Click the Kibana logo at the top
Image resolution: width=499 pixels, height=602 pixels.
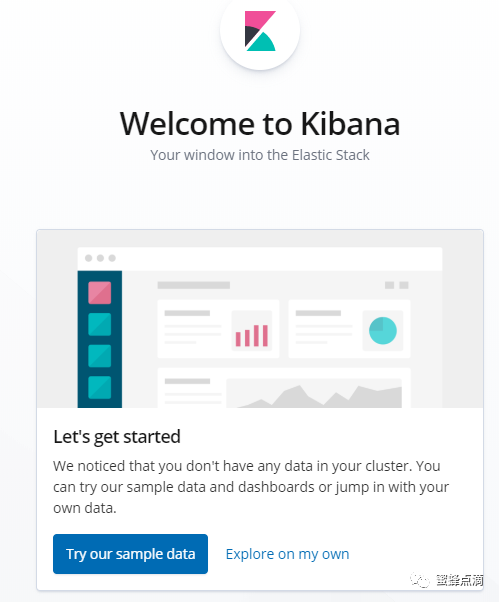click(x=260, y=31)
